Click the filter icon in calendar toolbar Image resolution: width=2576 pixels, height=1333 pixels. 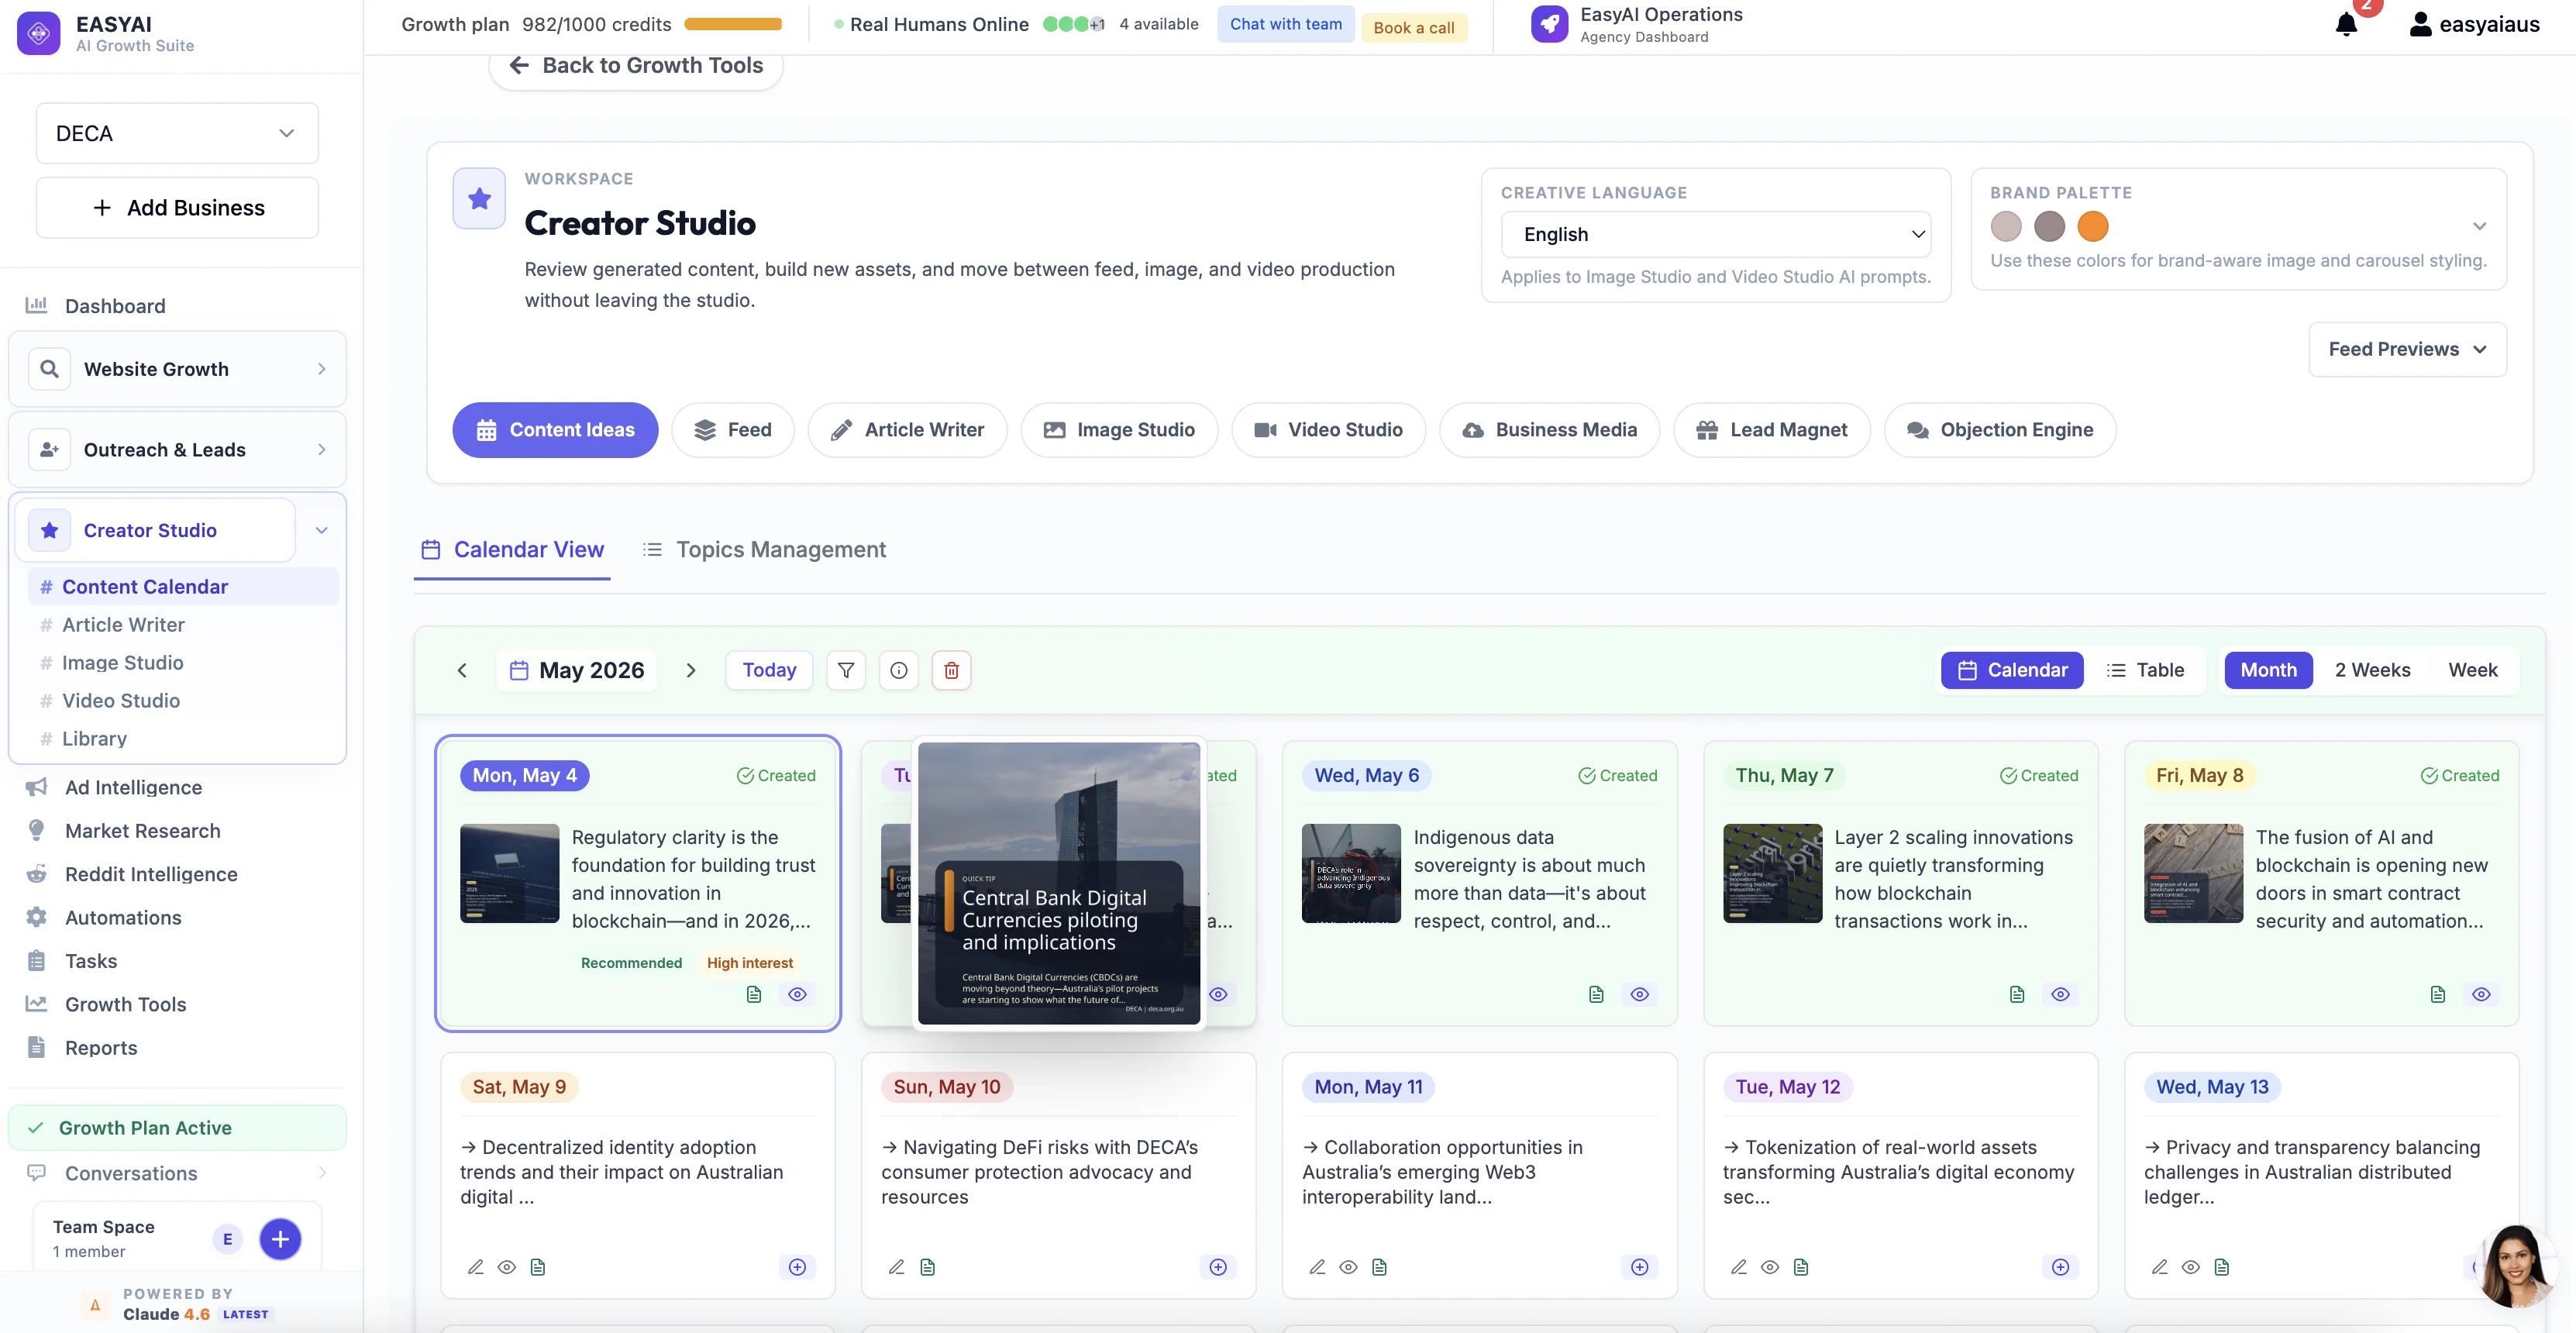(x=846, y=670)
